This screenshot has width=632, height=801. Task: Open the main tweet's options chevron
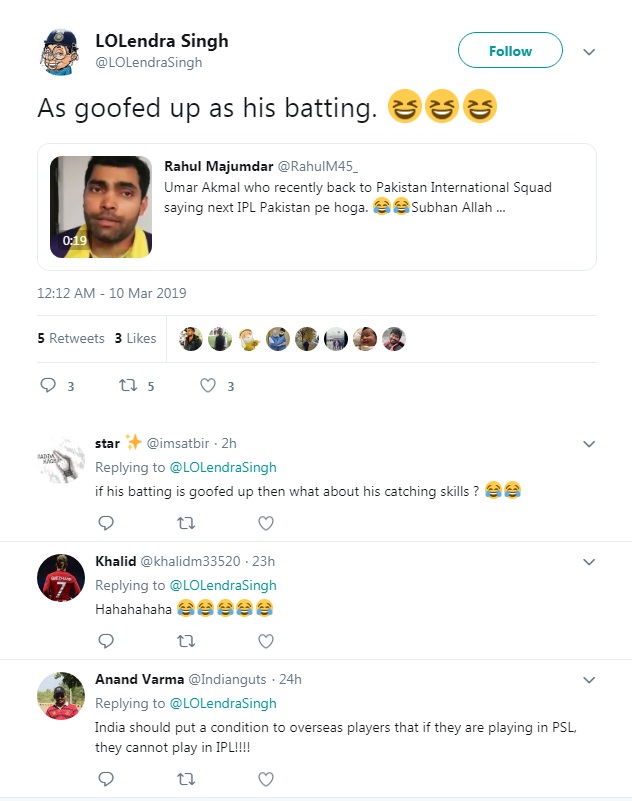coord(589,52)
